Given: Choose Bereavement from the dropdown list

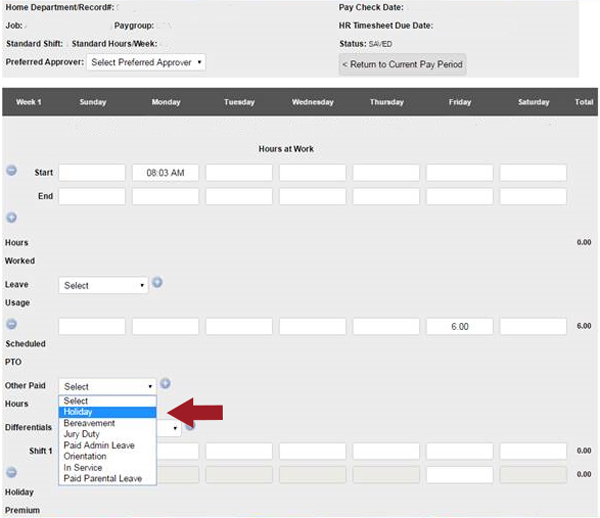Looking at the screenshot, I should (108, 423).
